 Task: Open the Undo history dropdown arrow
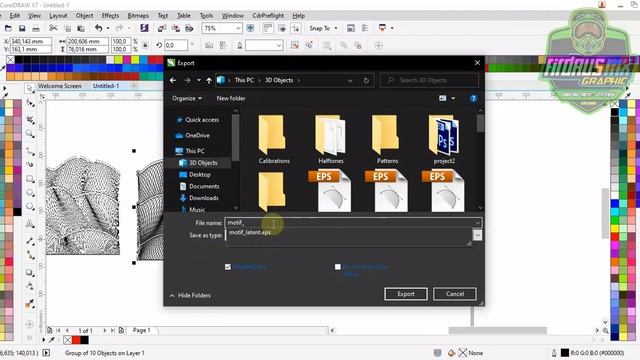click(108, 28)
